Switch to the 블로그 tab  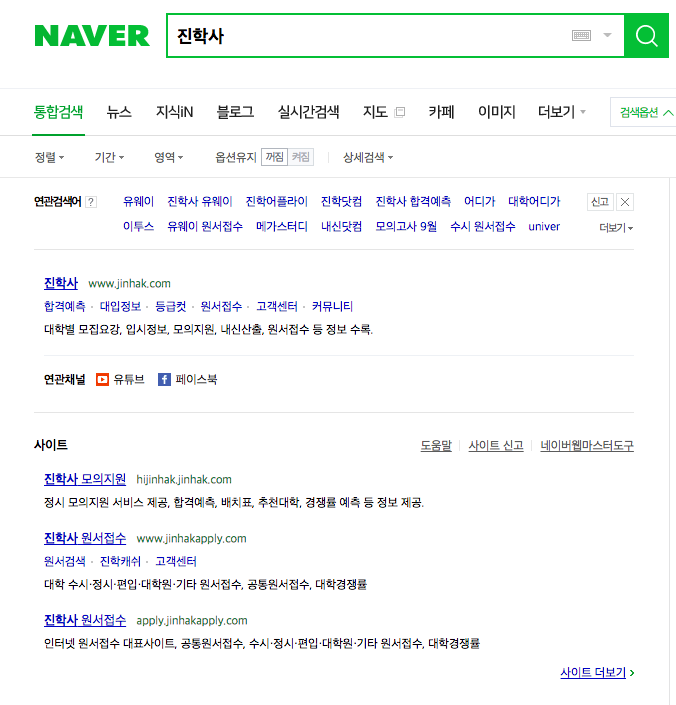[x=235, y=112]
